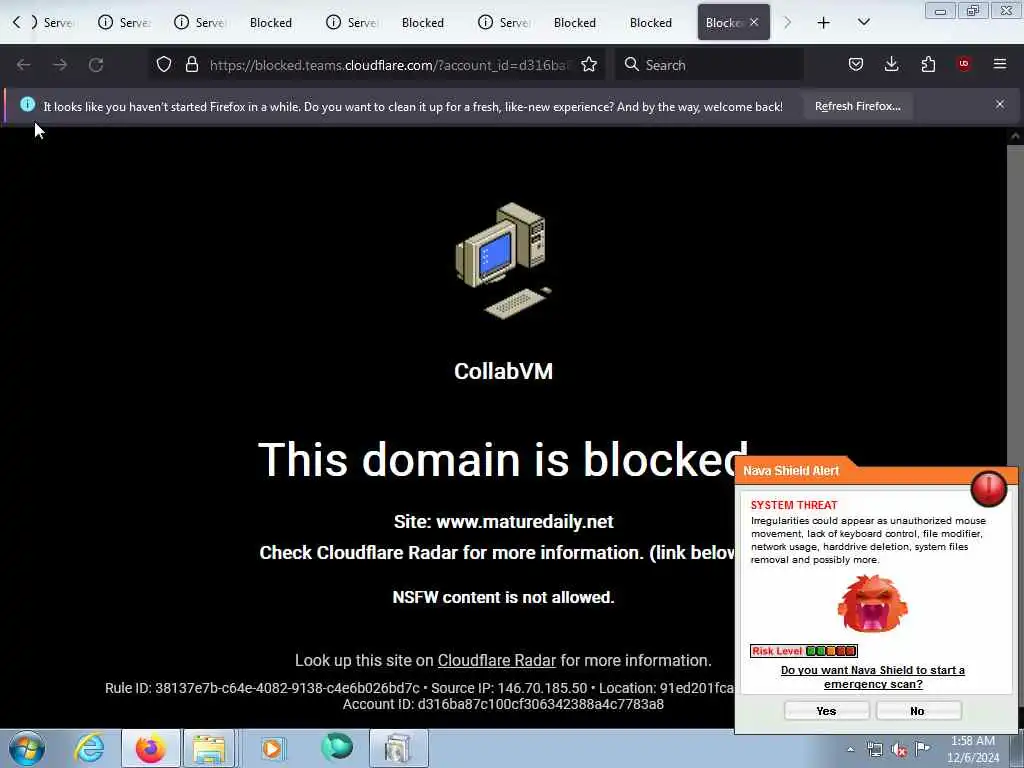Click the address bar URL field
Image resolution: width=1024 pixels, height=768 pixels.
391,65
